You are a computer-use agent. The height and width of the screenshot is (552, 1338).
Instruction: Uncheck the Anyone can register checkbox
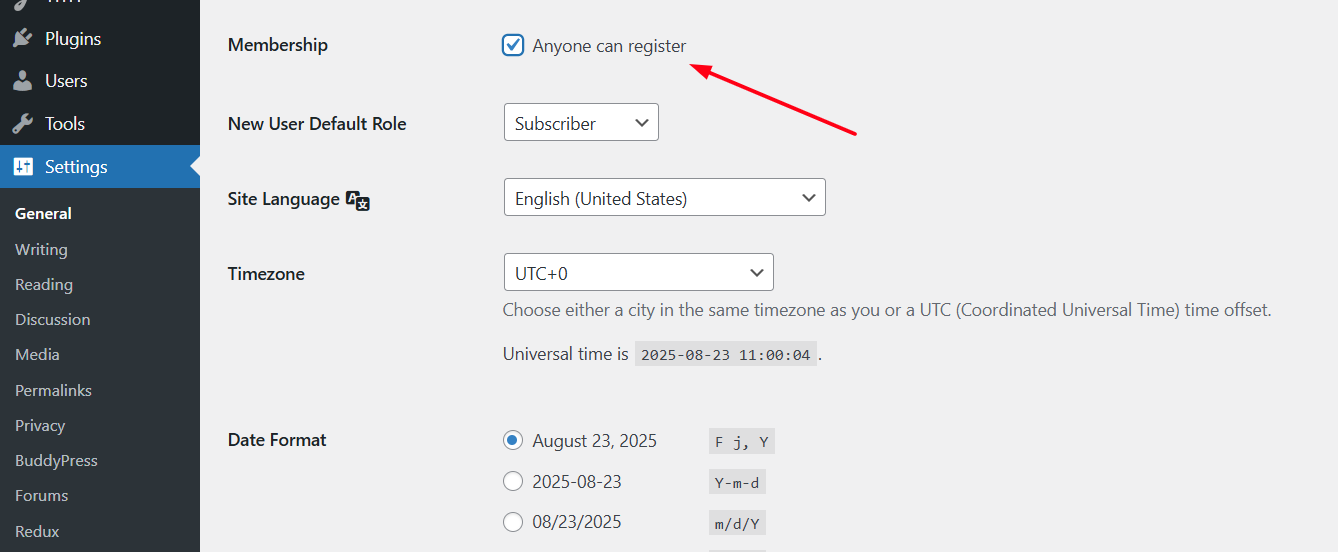513,45
